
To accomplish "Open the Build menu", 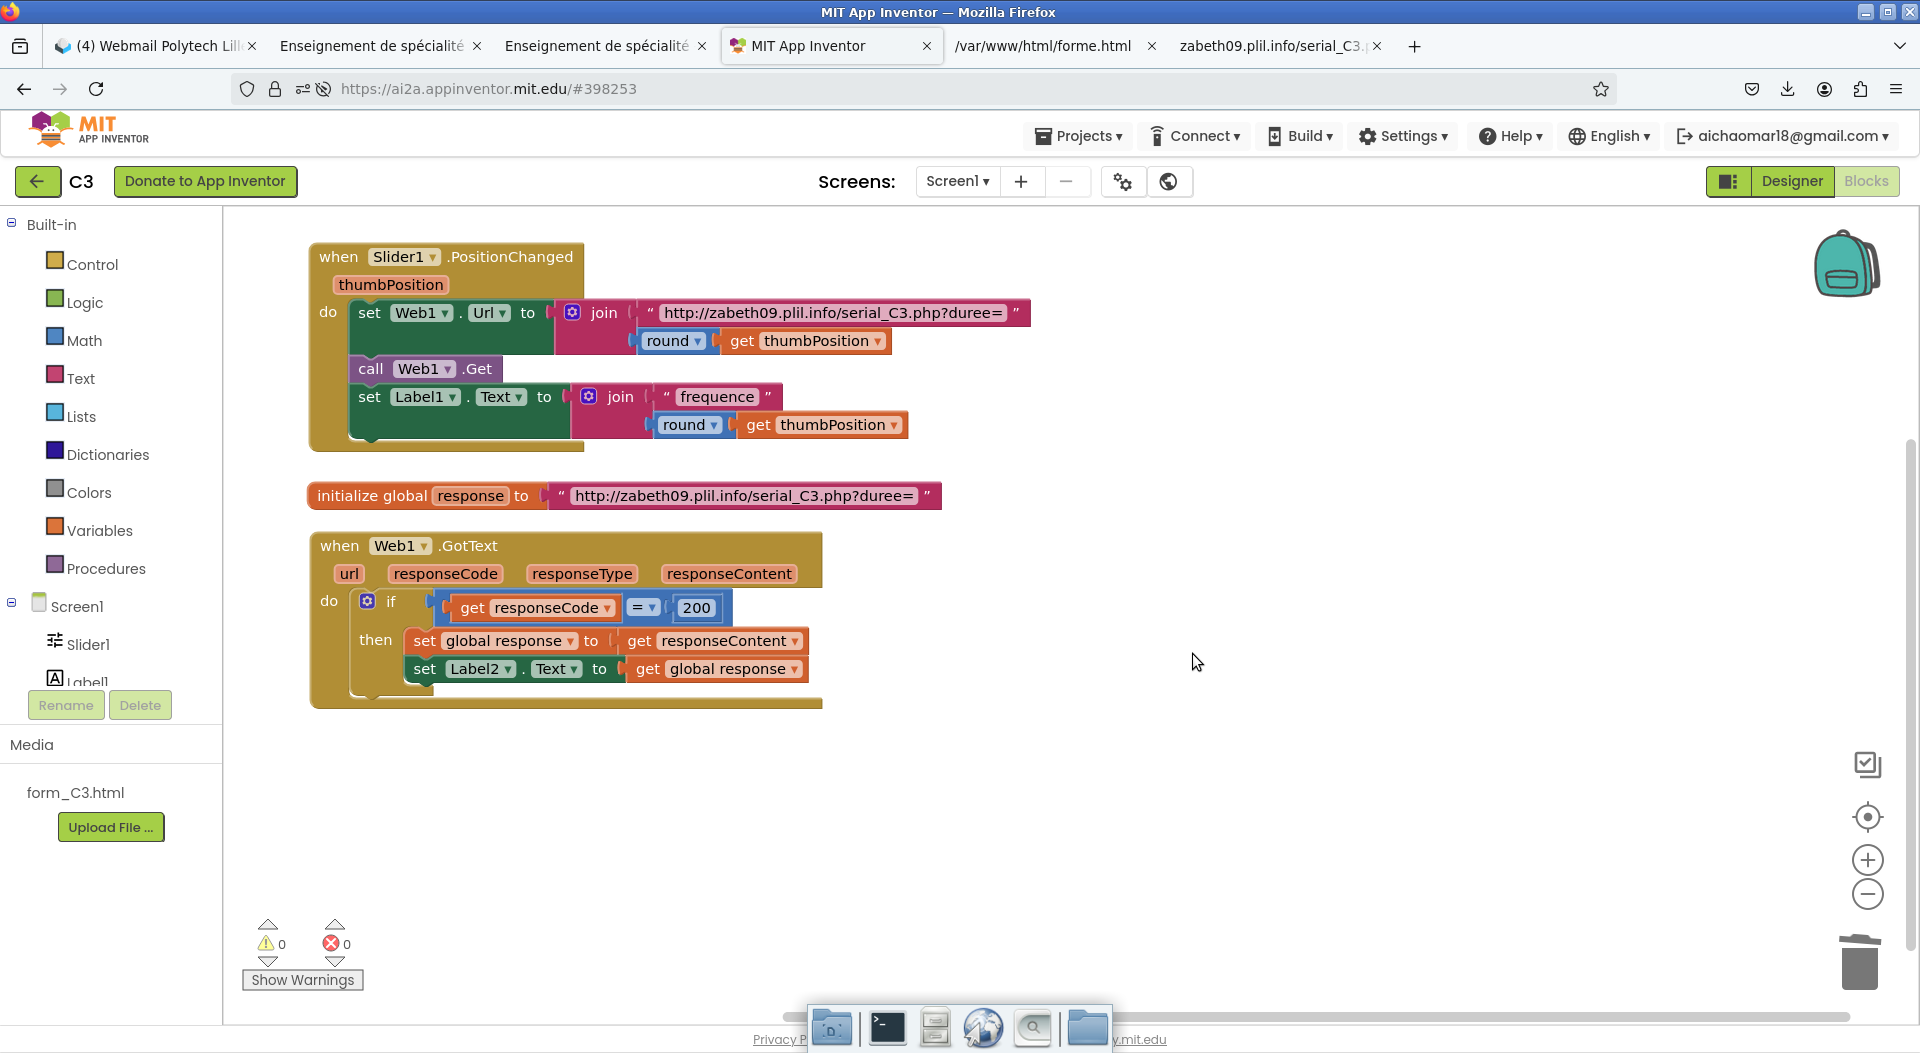I will click(1300, 136).
